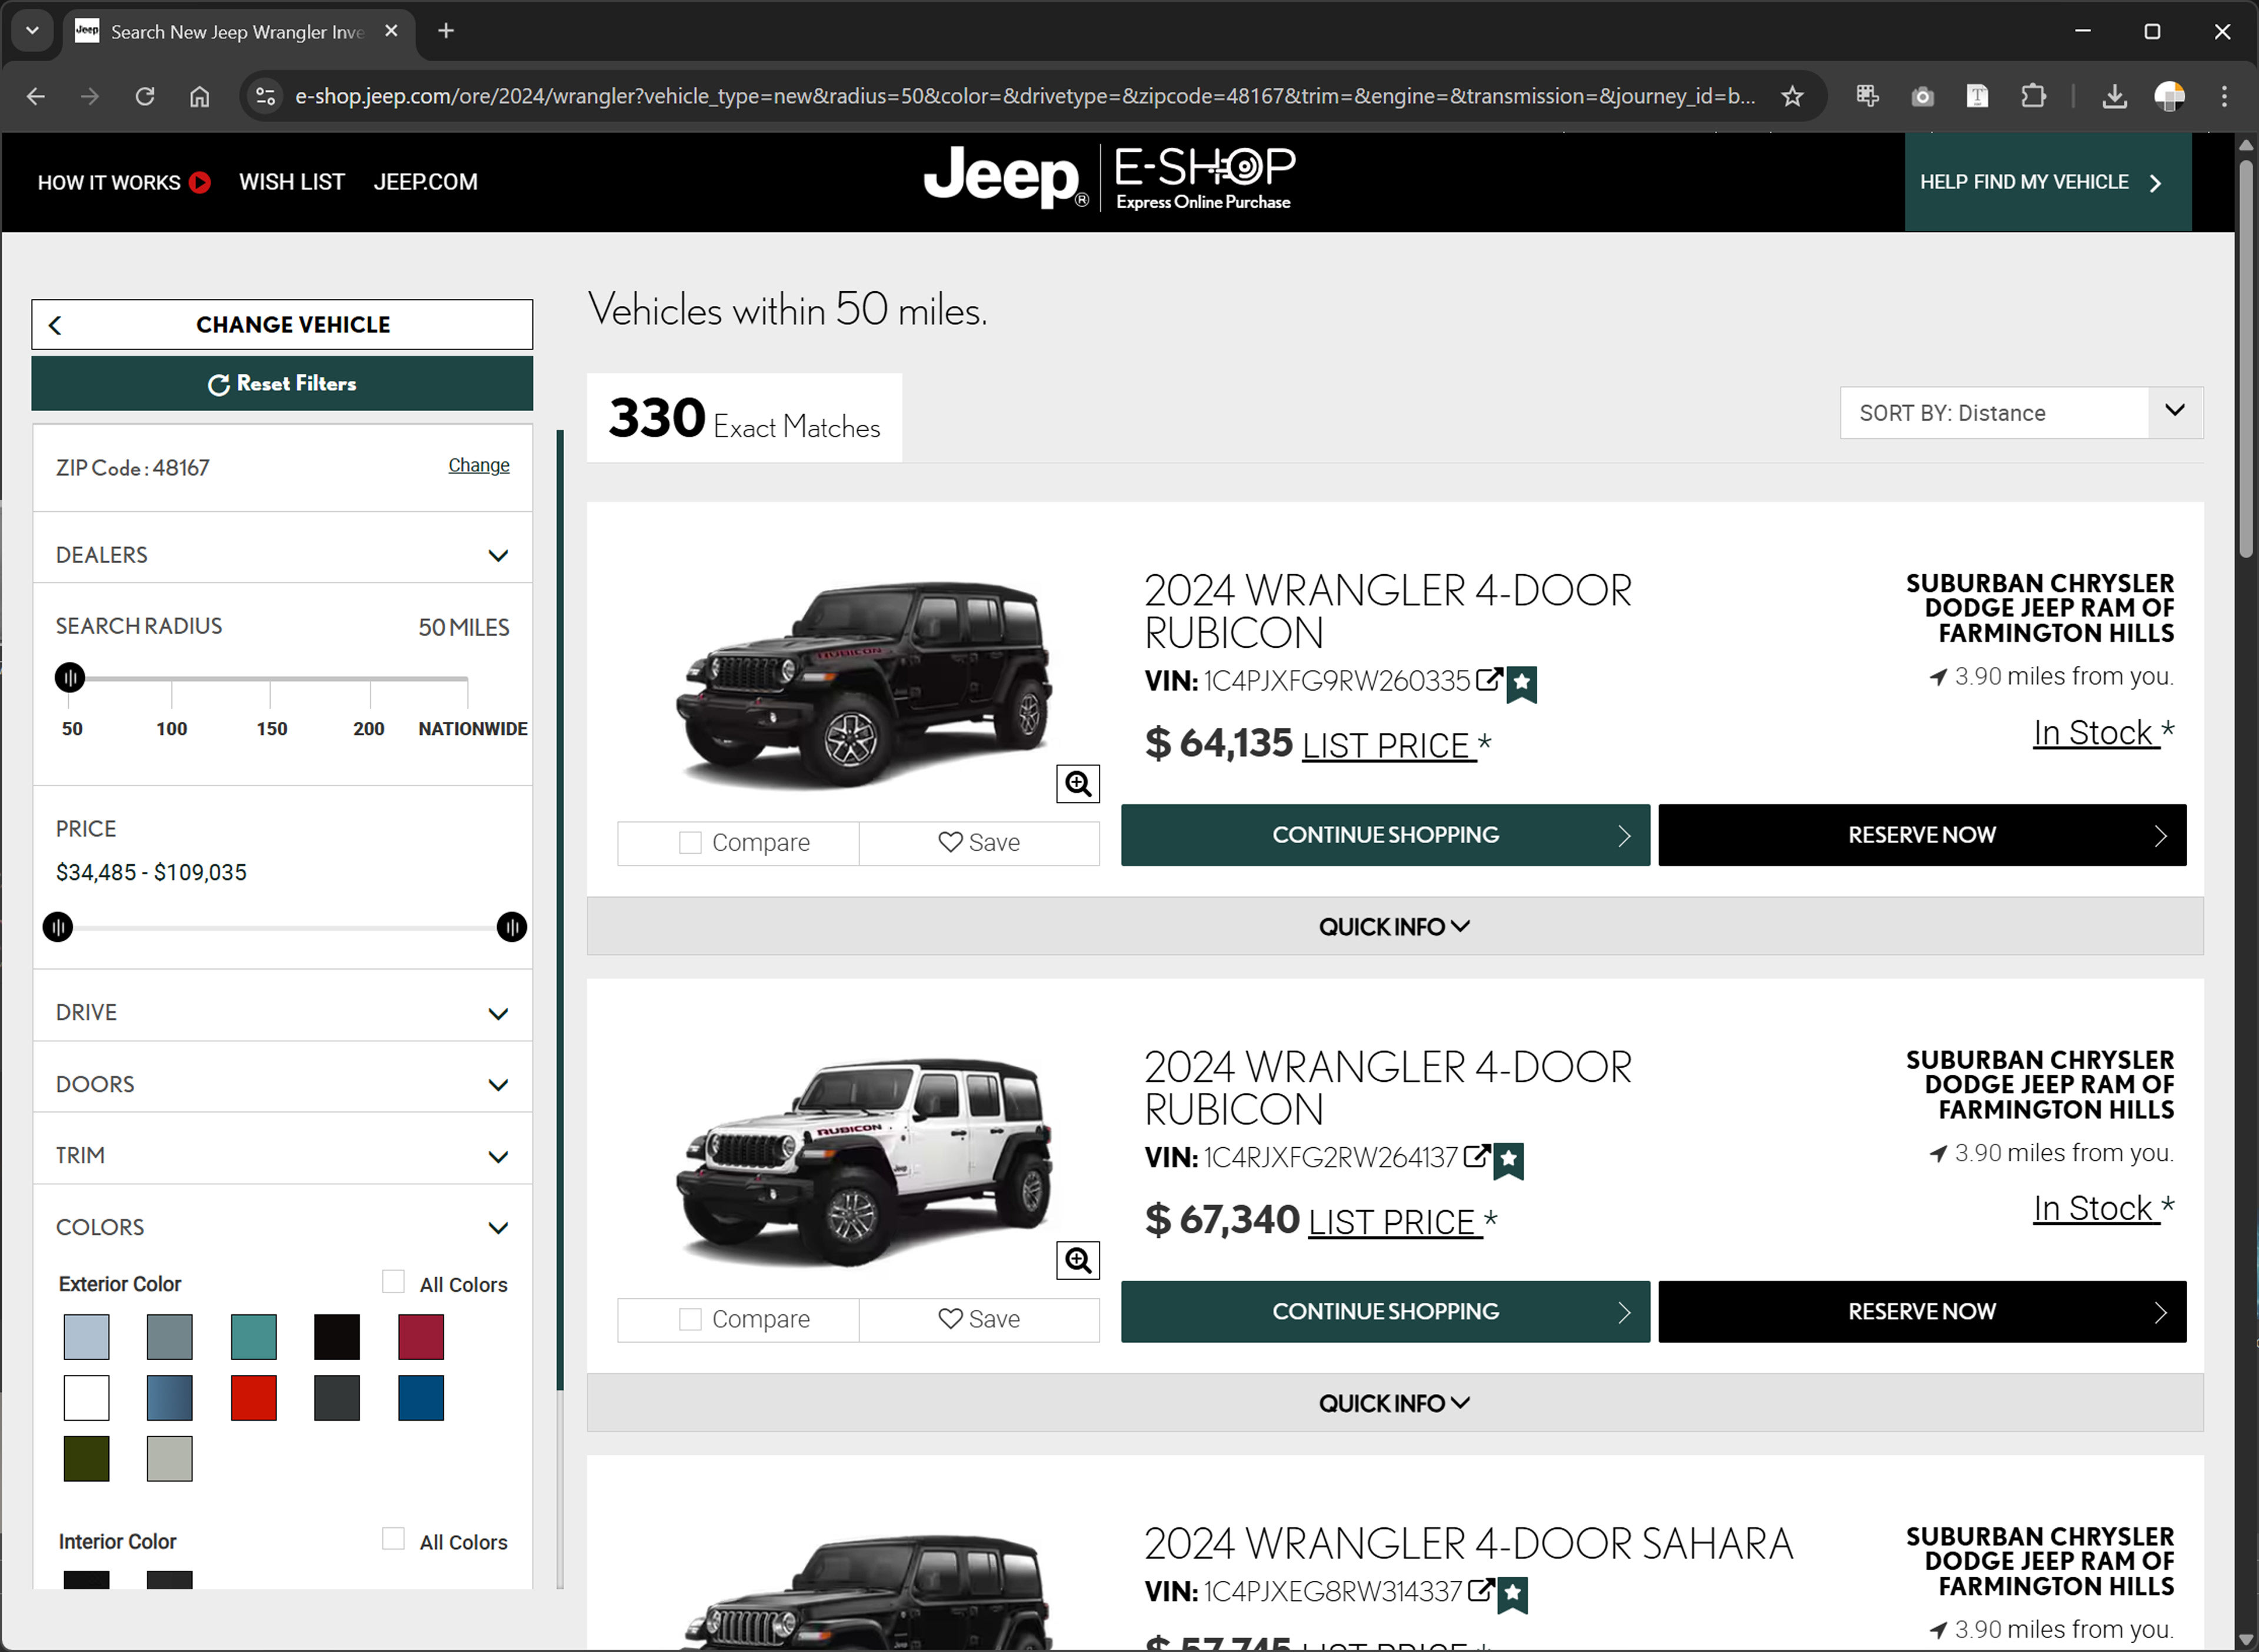Select the teal exterior color swatch

click(x=253, y=1337)
